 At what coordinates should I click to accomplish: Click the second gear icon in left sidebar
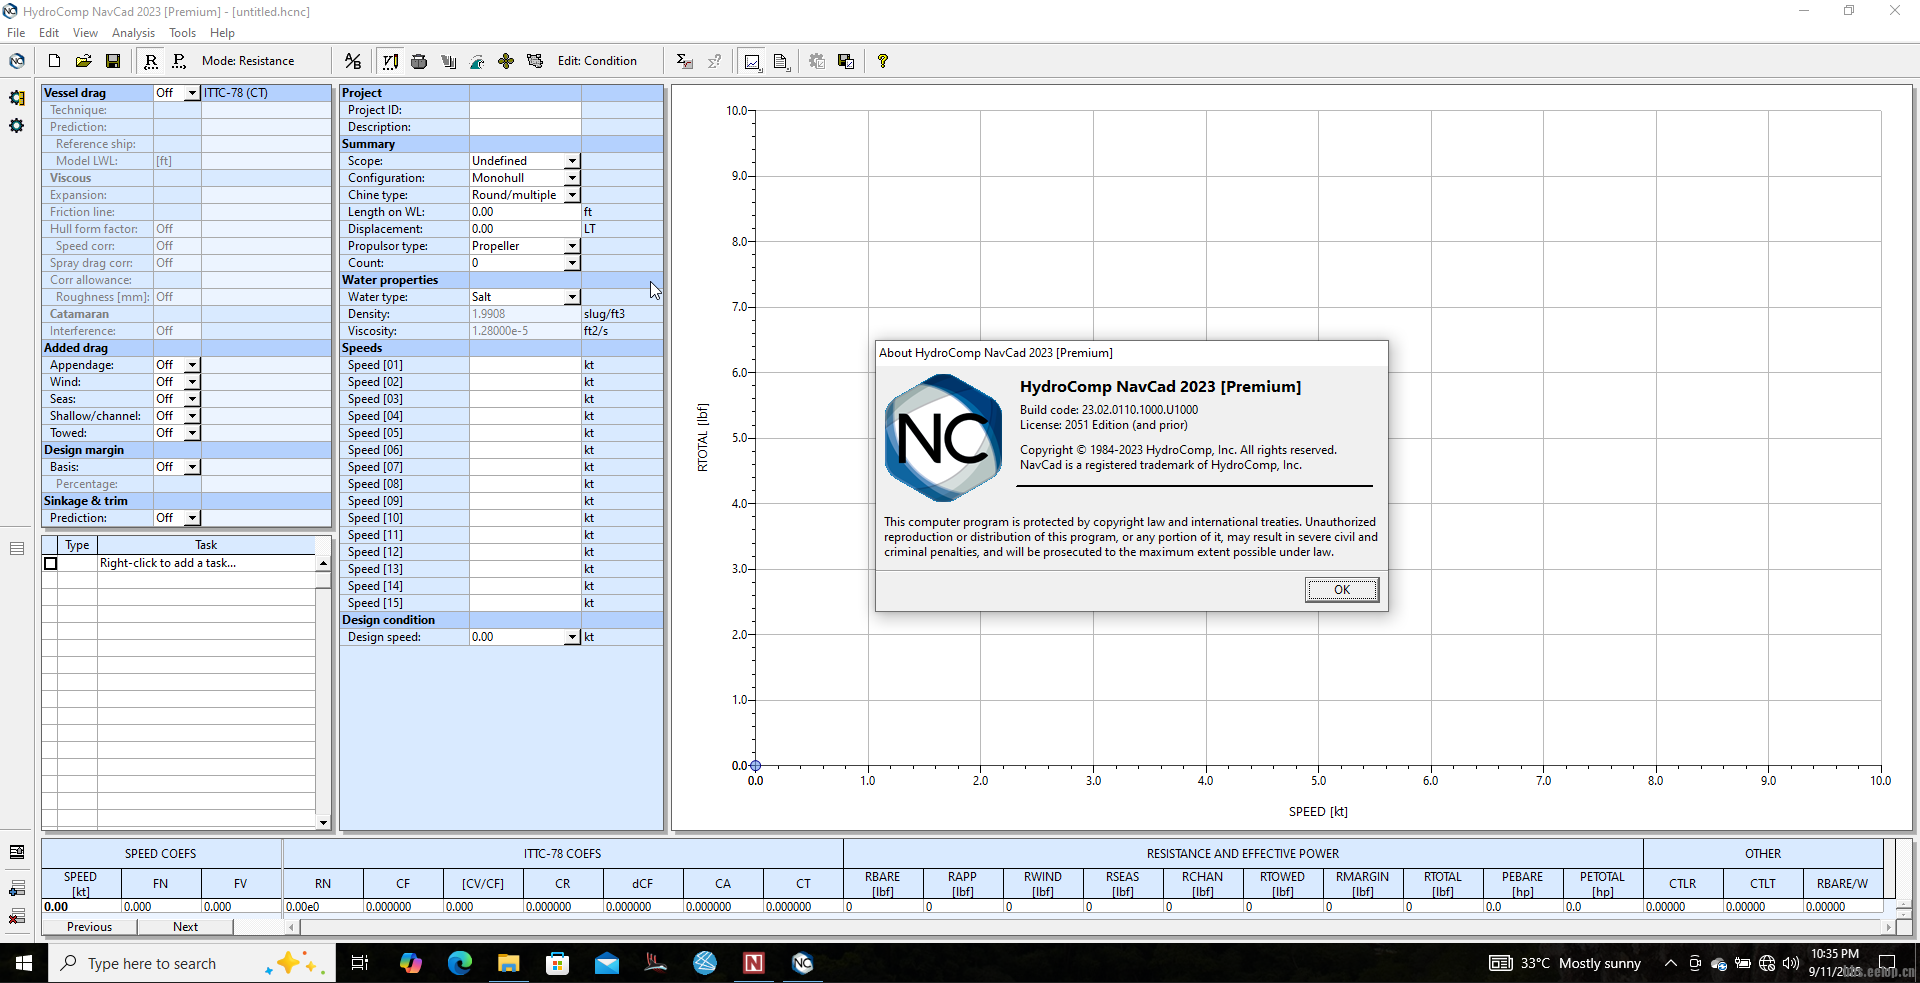pyautogui.click(x=17, y=126)
